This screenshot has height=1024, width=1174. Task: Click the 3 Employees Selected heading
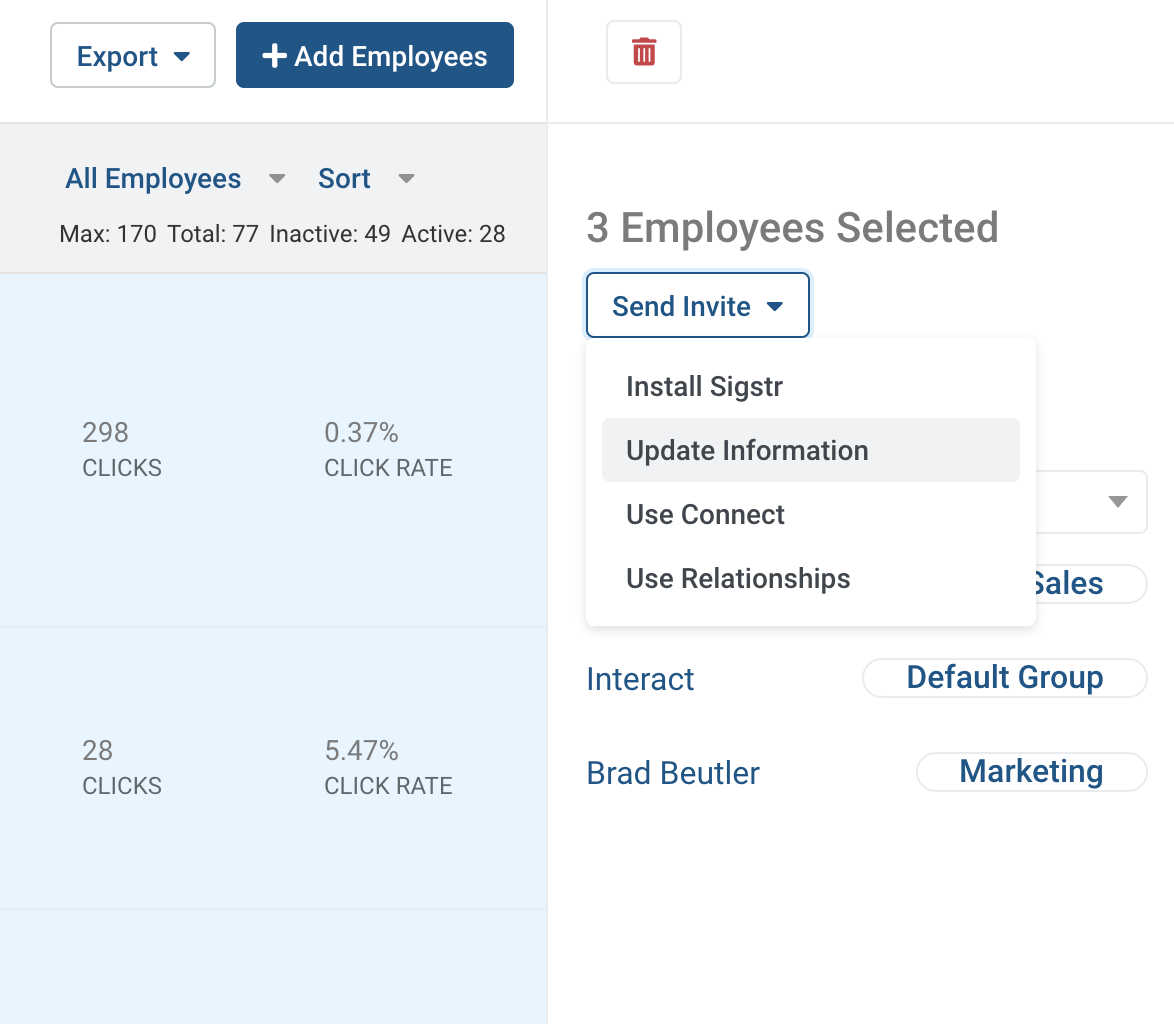coord(792,228)
